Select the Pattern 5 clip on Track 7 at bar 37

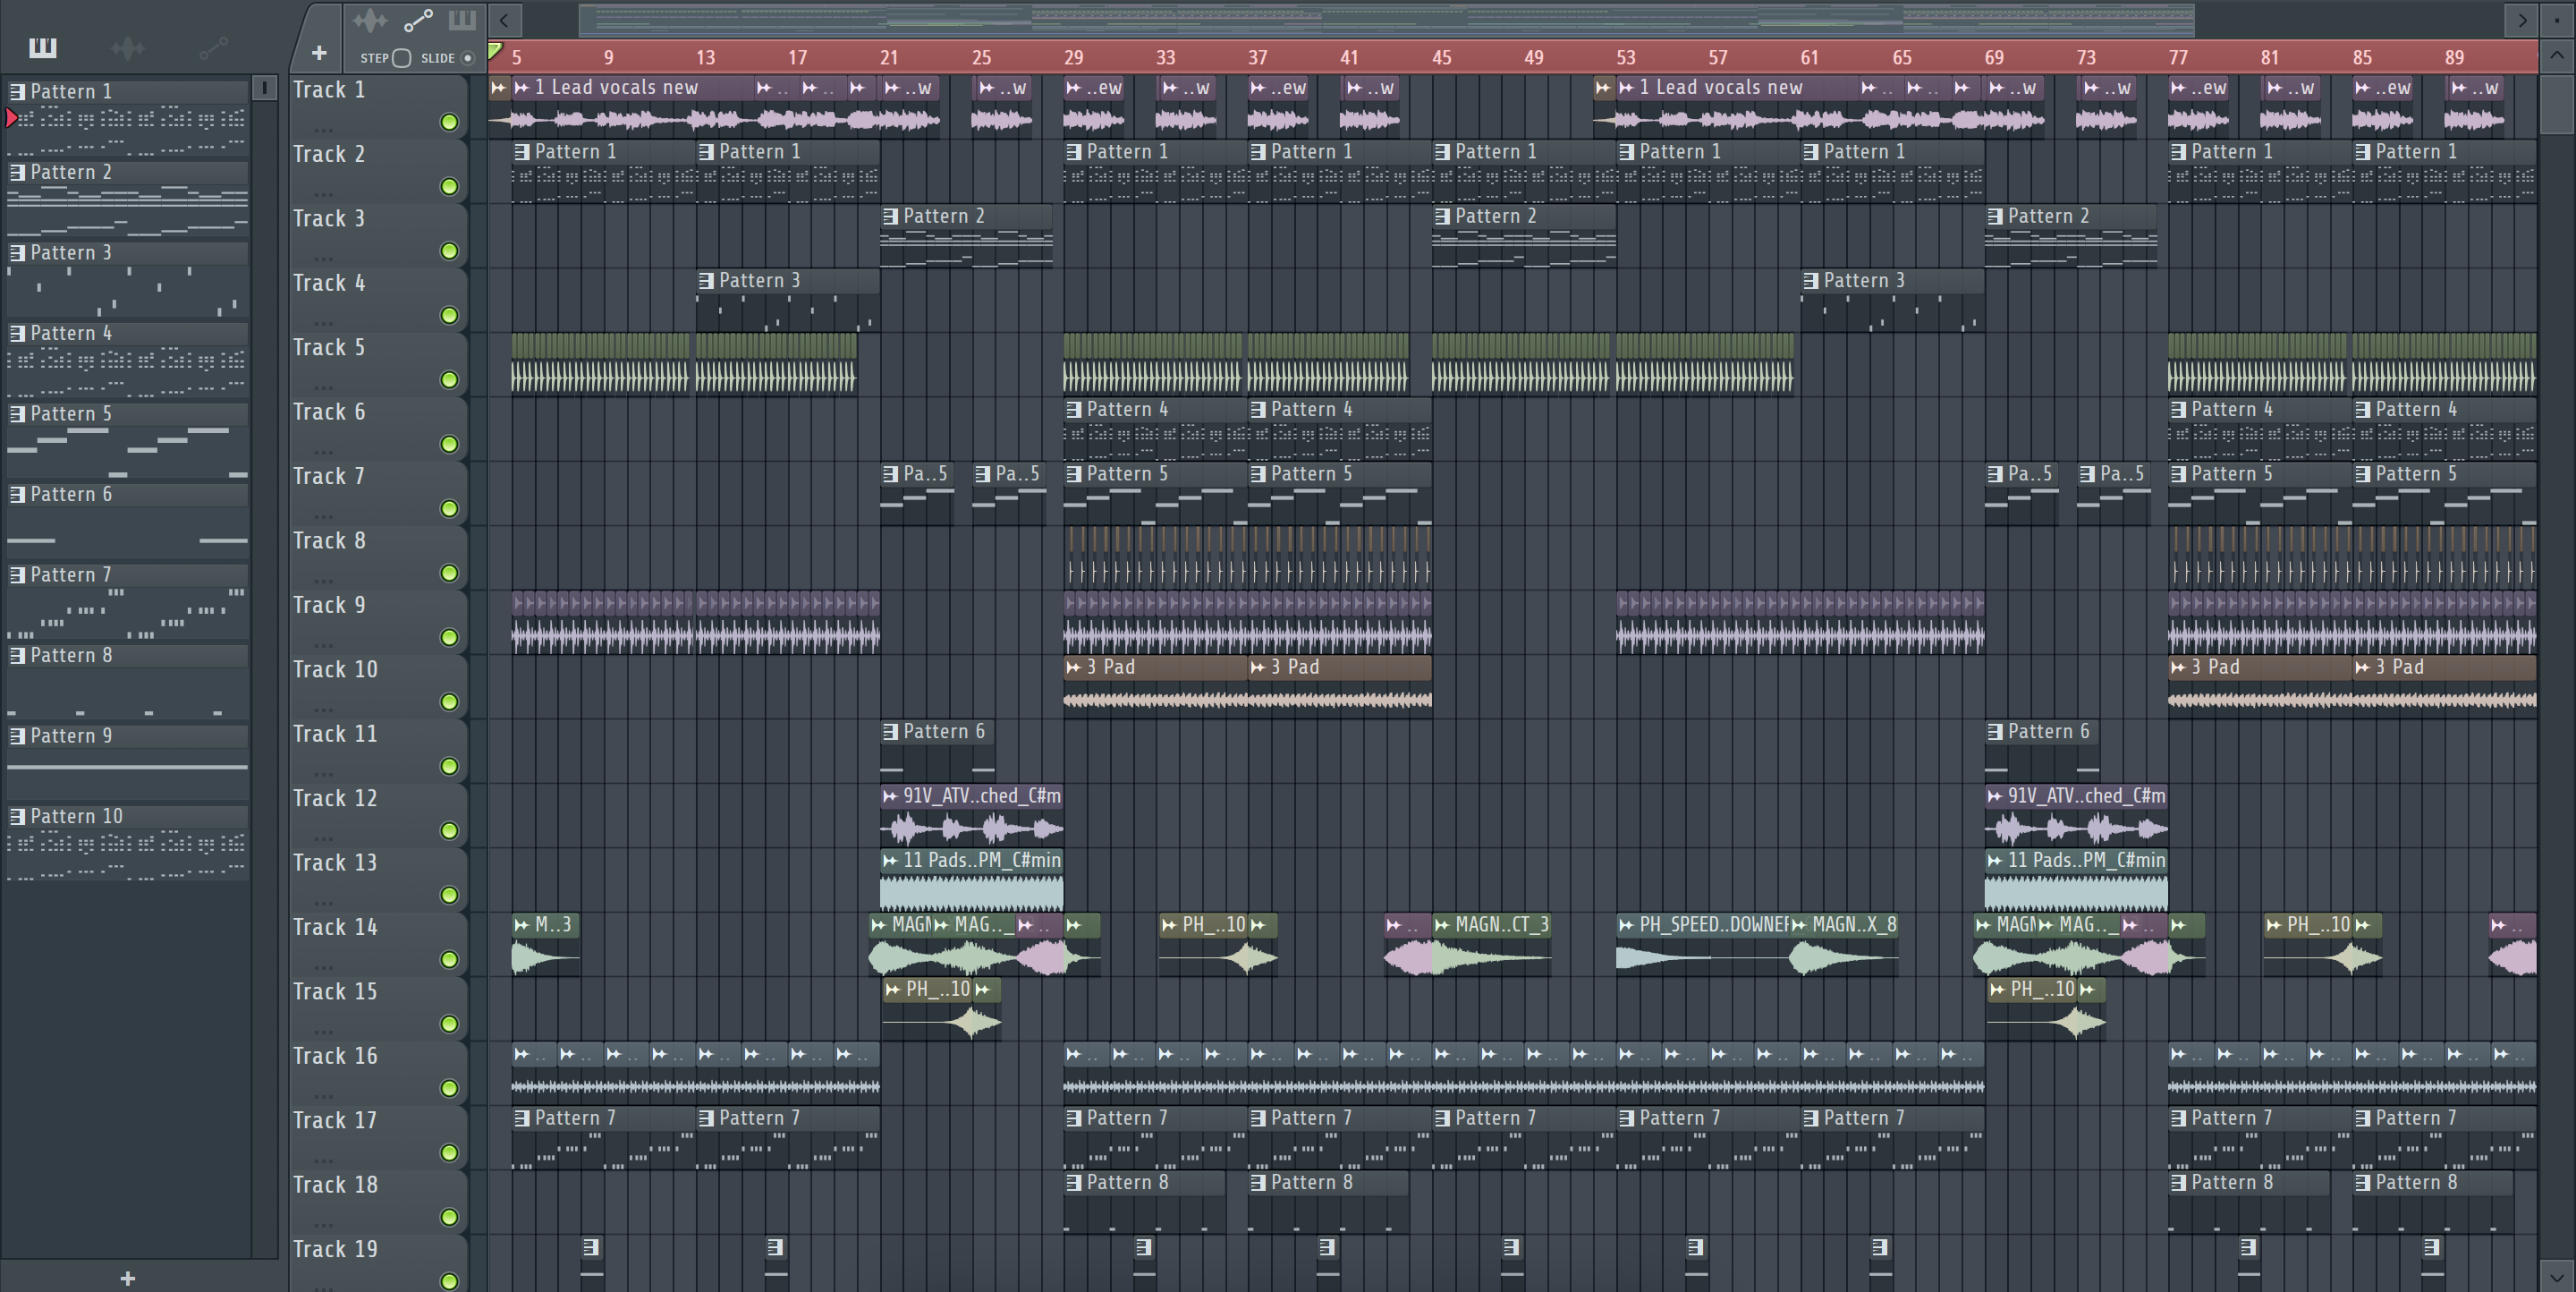tap(1340, 494)
